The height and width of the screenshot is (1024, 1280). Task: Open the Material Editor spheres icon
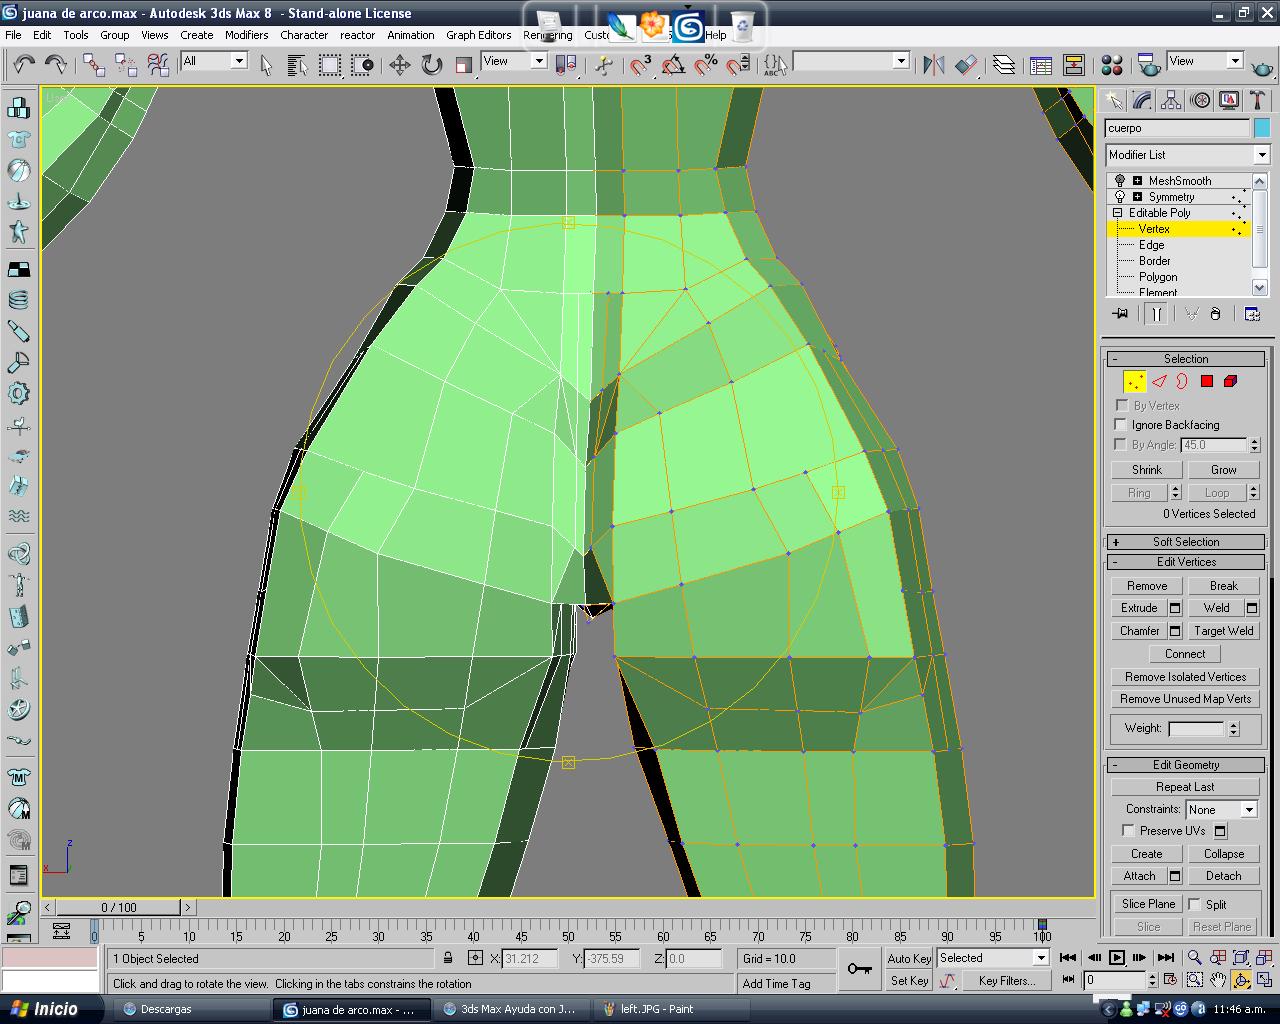(1111, 65)
